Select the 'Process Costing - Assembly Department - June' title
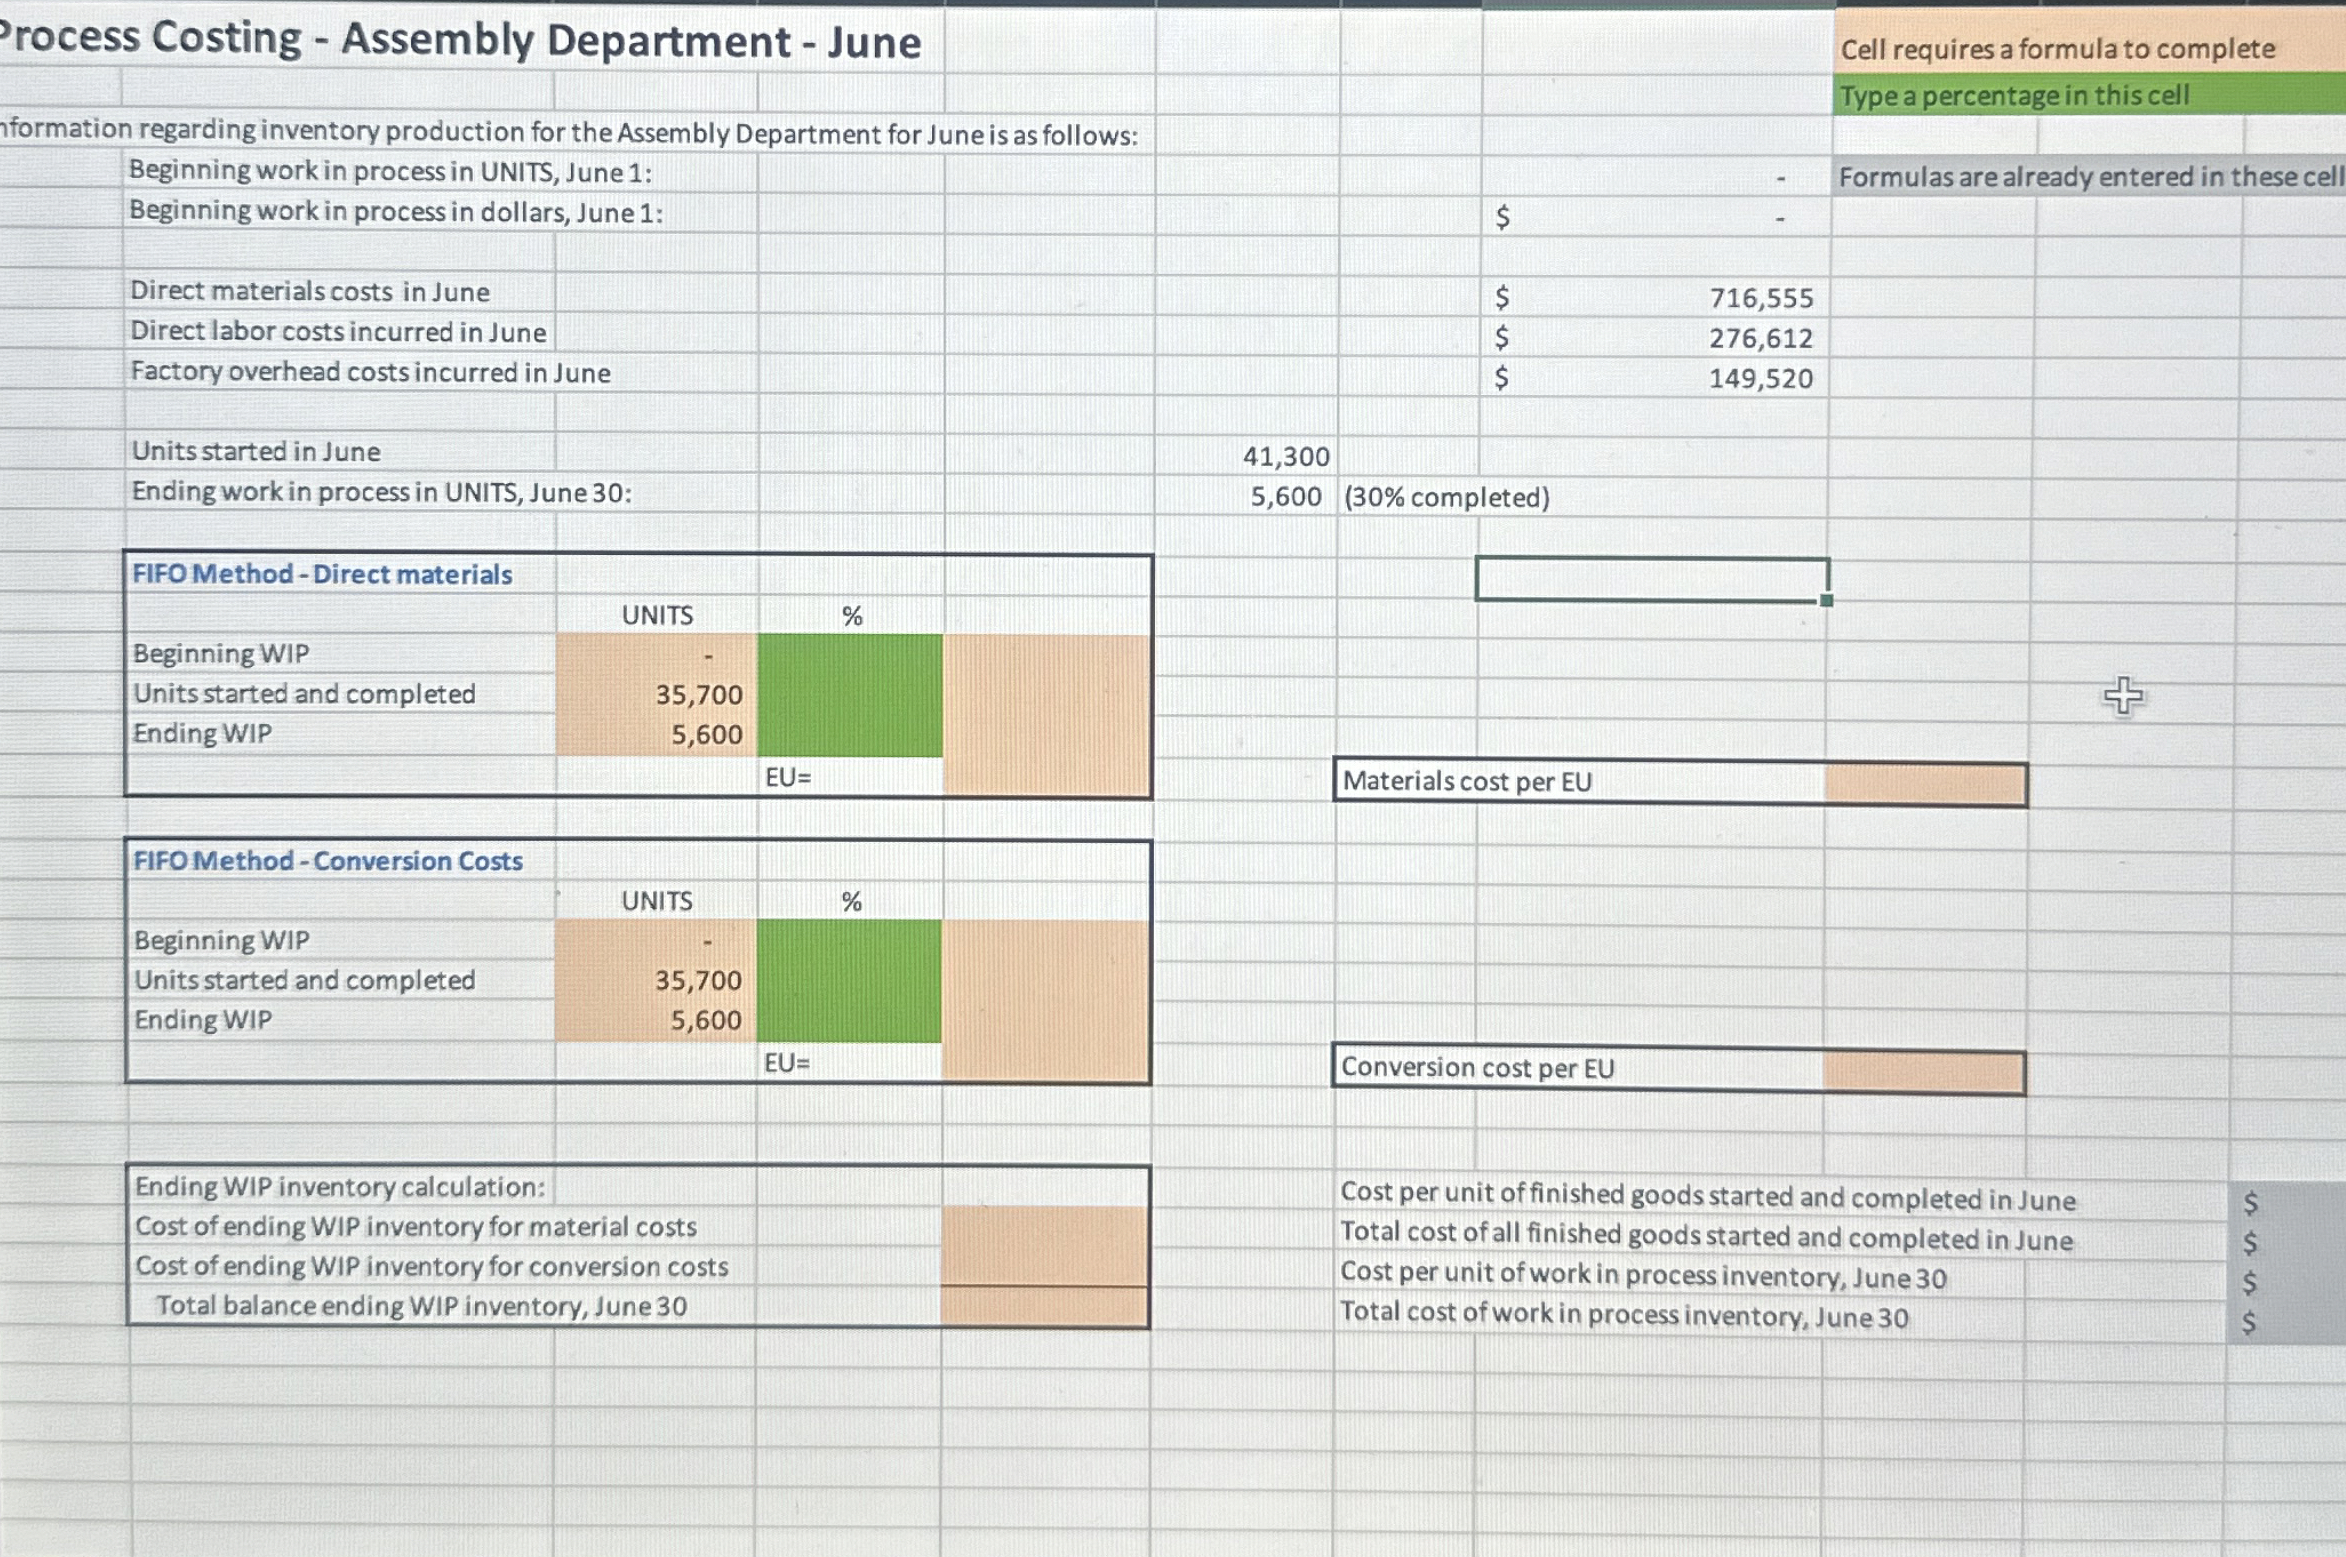Screen dimensions: 2346x1557 pyautogui.click(x=460, y=40)
